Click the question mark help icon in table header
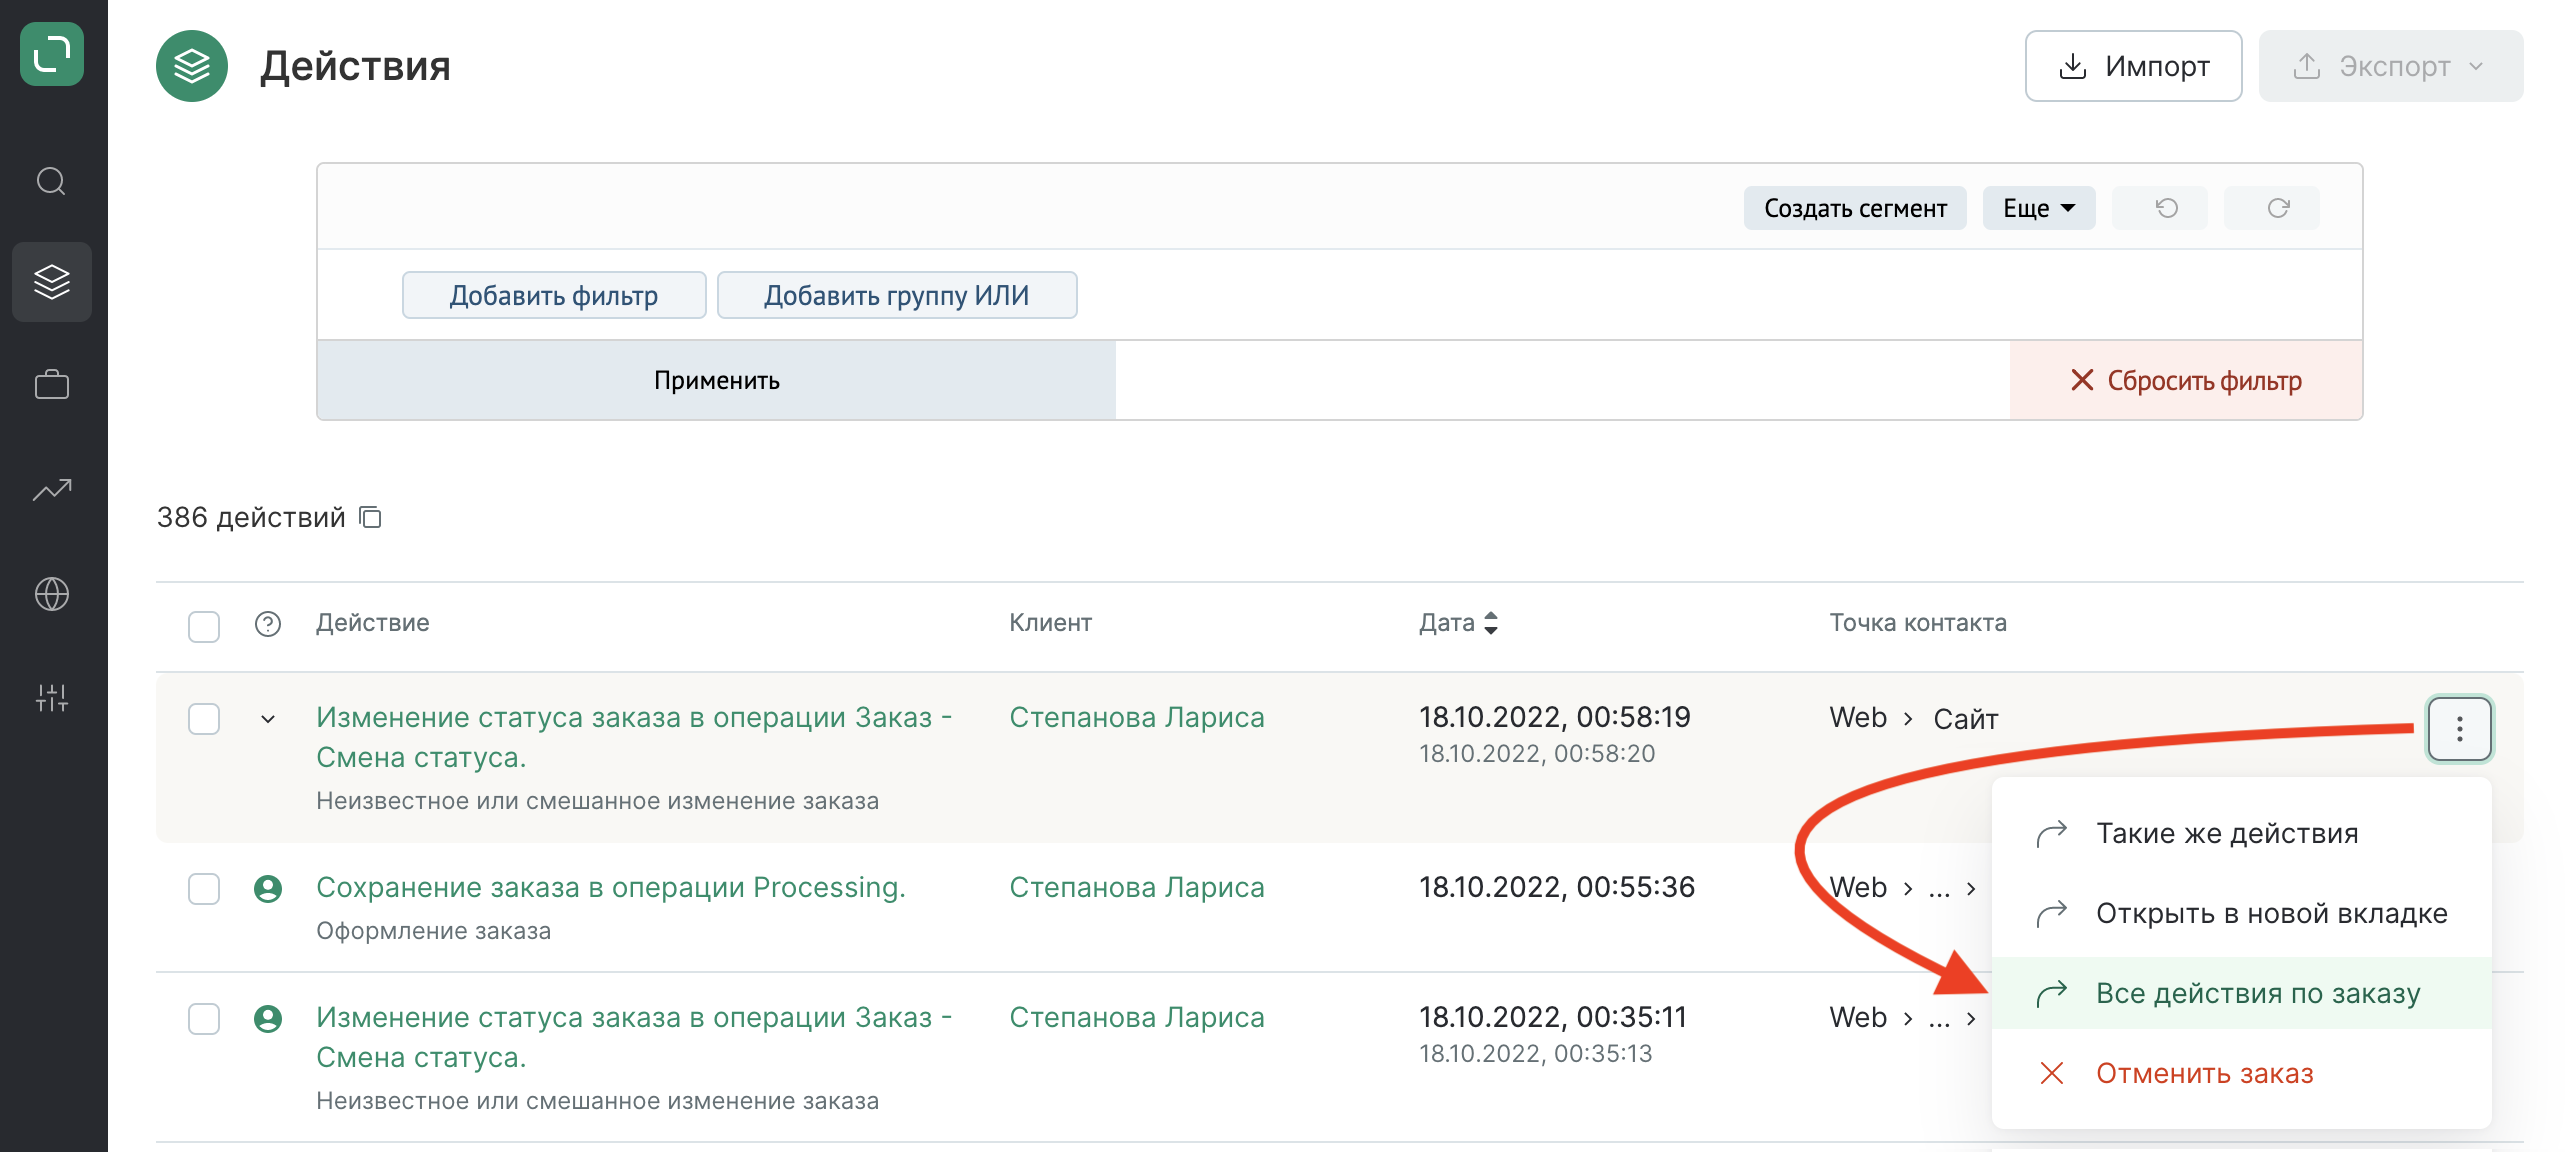This screenshot has height=1152, width=2572. 268,624
